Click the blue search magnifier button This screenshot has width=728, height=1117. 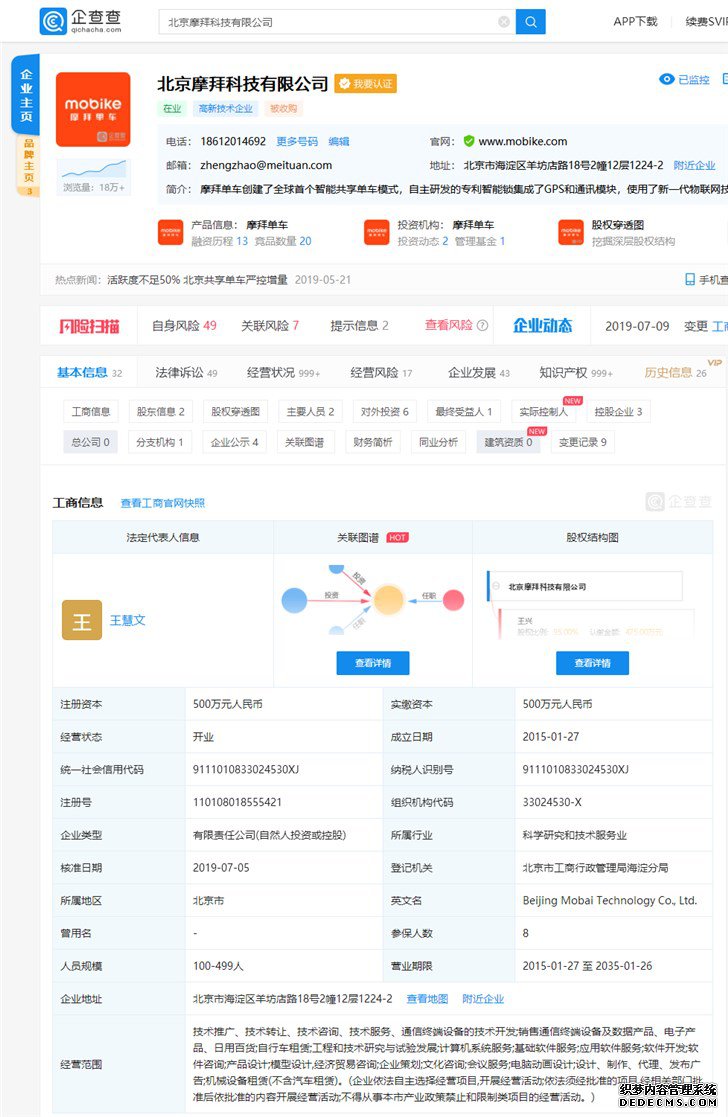click(530, 22)
